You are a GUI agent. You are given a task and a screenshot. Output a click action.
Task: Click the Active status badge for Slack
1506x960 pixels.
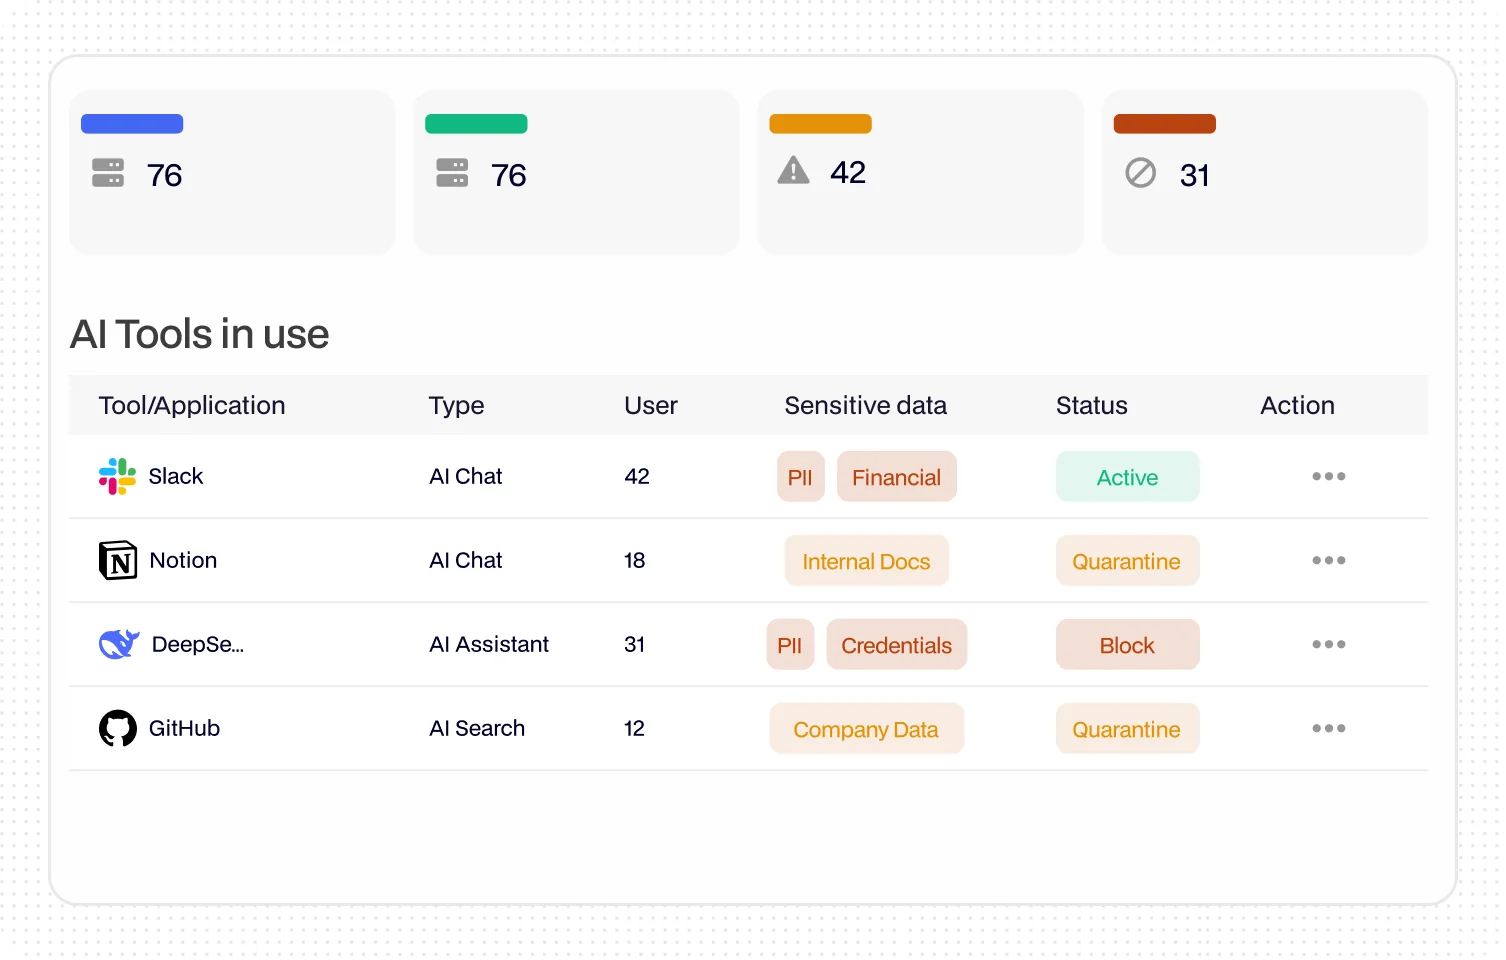pos(1128,477)
